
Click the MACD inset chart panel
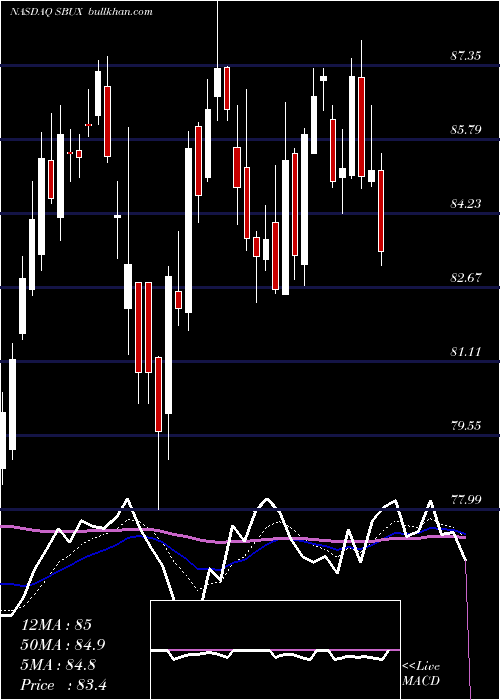pyautogui.click(x=275, y=650)
